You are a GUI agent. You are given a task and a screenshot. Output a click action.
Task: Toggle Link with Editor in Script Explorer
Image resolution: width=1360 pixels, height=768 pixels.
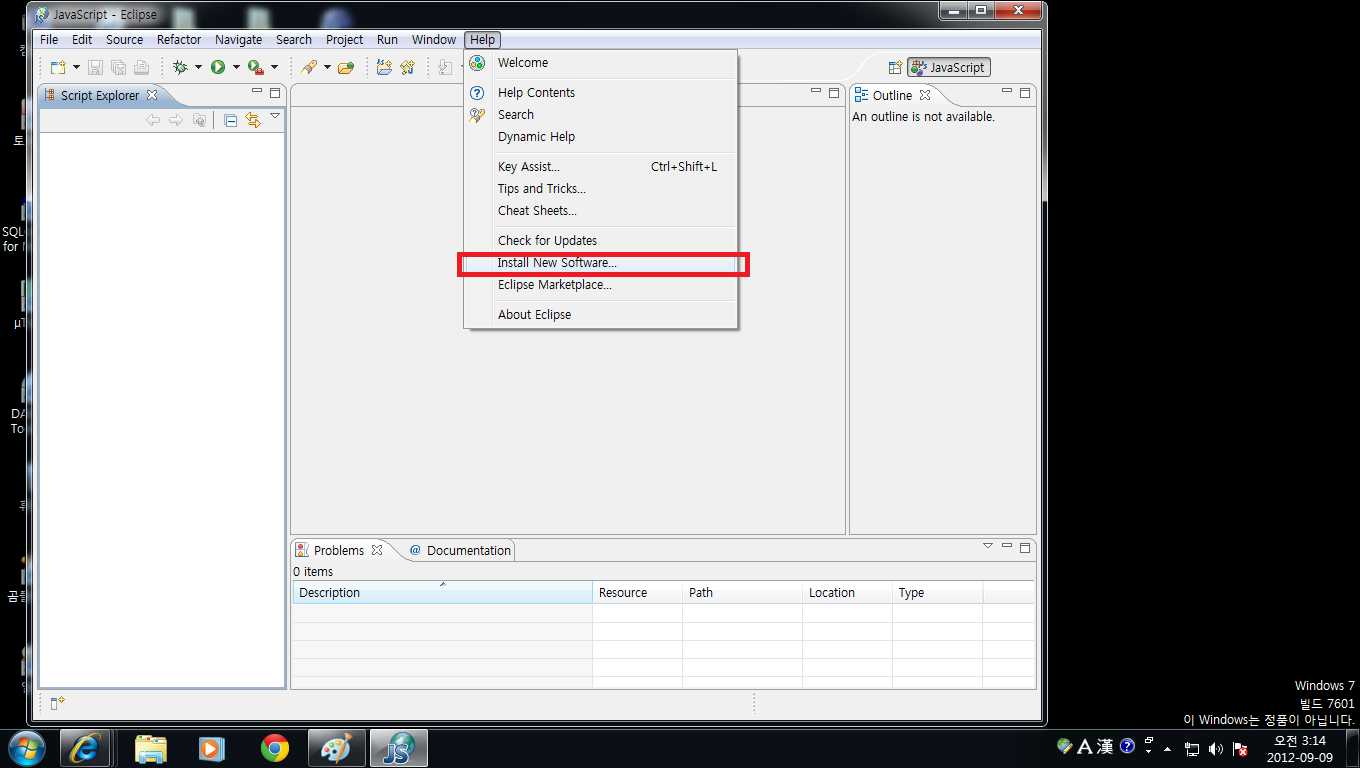[253, 120]
